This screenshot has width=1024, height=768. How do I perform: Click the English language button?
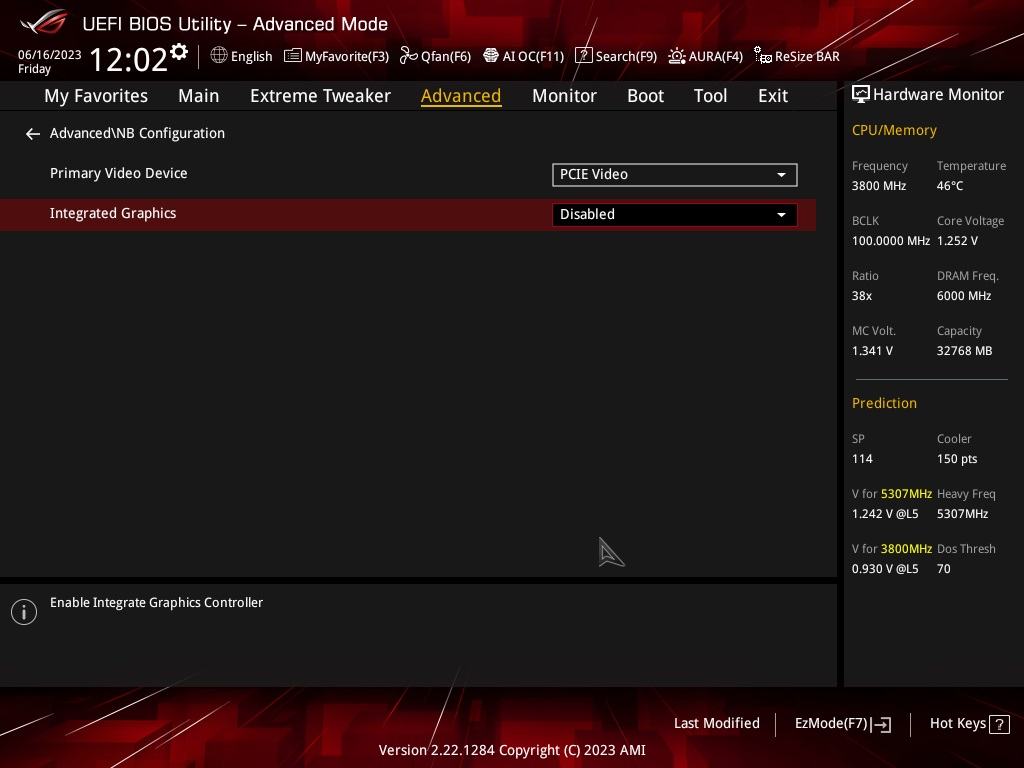point(242,56)
